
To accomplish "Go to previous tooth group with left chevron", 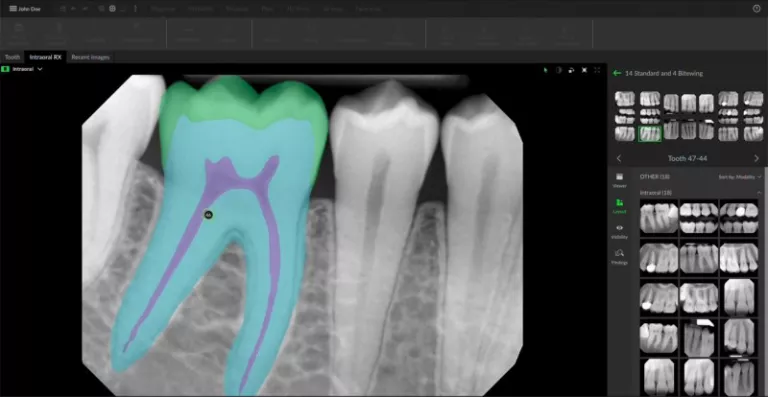I will [619, 158].
